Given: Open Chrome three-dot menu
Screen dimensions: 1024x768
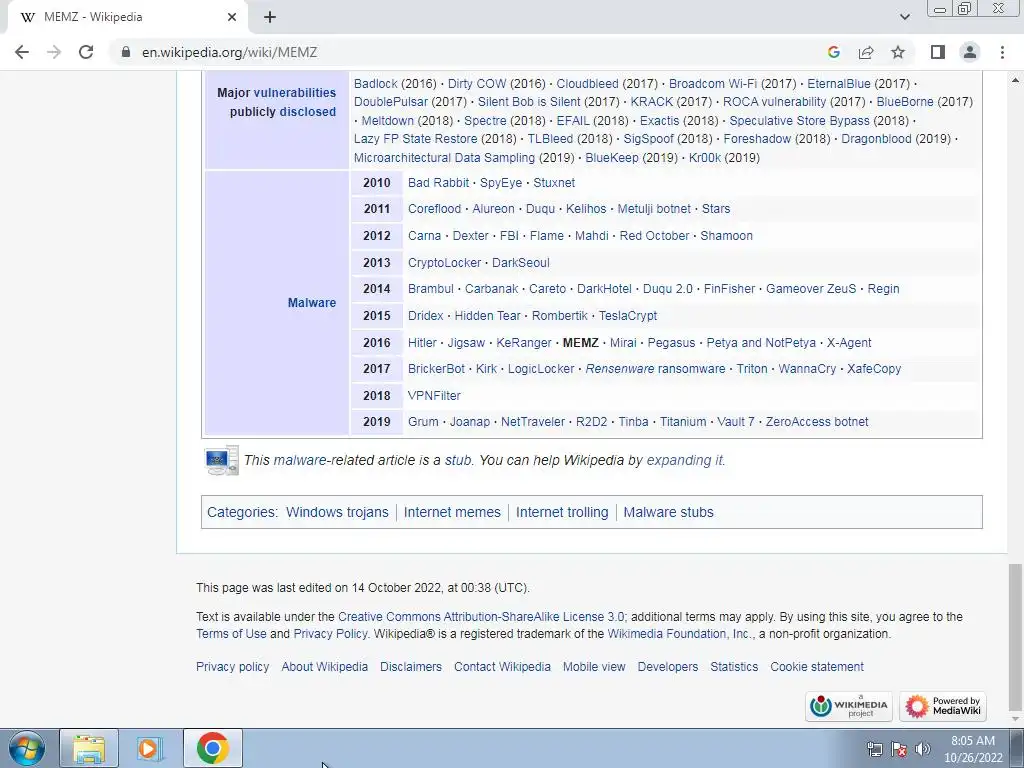Looking at the screenshot, I should click(1002, 52).
